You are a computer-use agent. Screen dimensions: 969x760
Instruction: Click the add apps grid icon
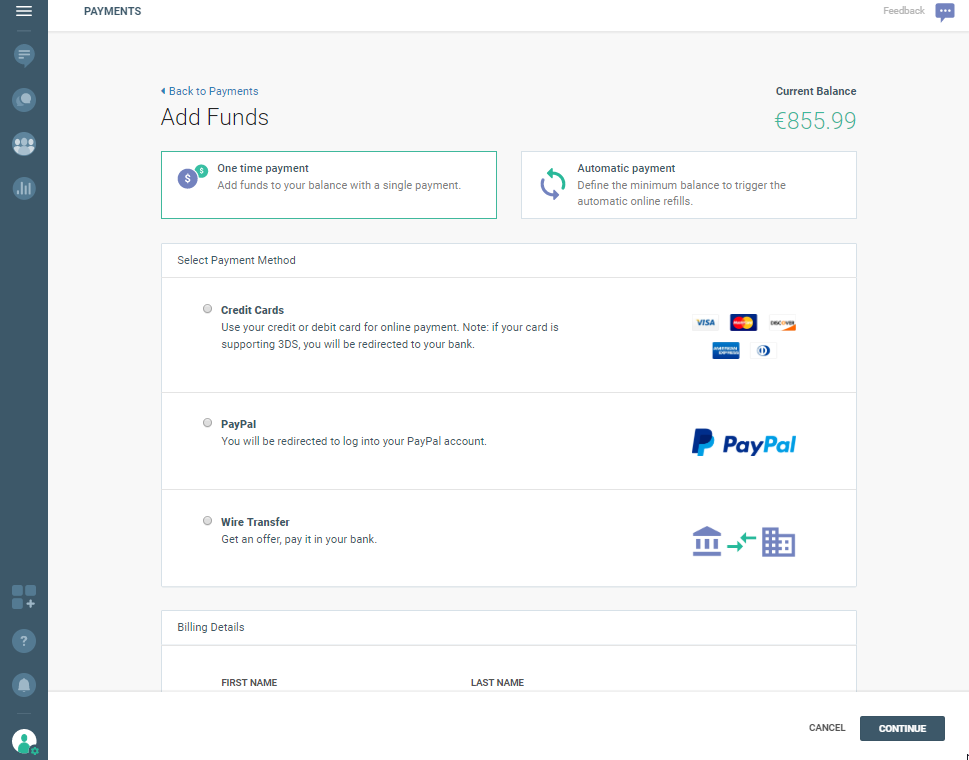pos(24,597)
